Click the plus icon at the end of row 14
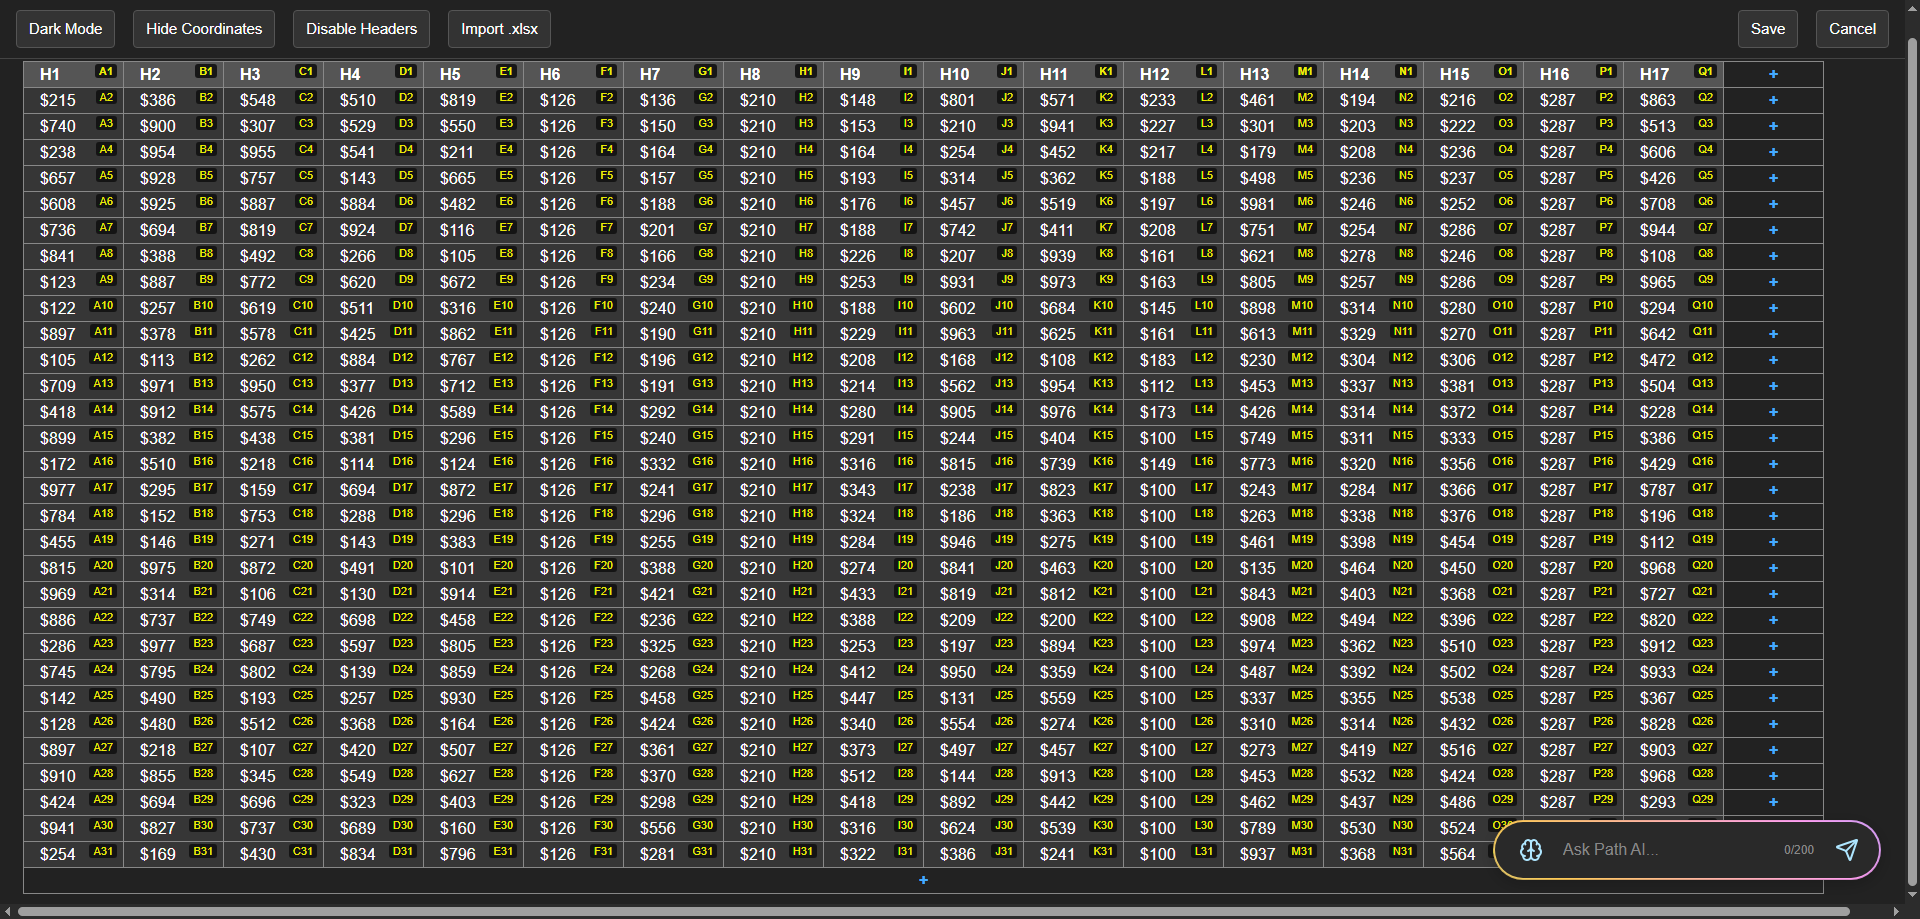This screenshot has width=1920, height=919. click(1773, 412)
